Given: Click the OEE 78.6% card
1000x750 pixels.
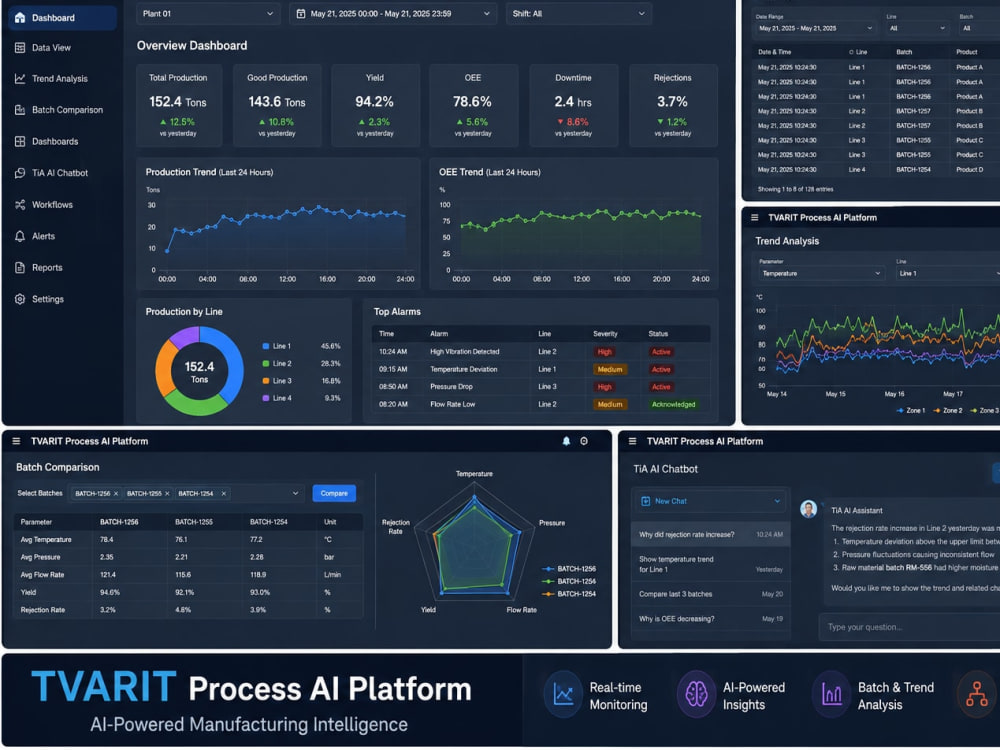Looking at the screenshot, I should (473, 106).
